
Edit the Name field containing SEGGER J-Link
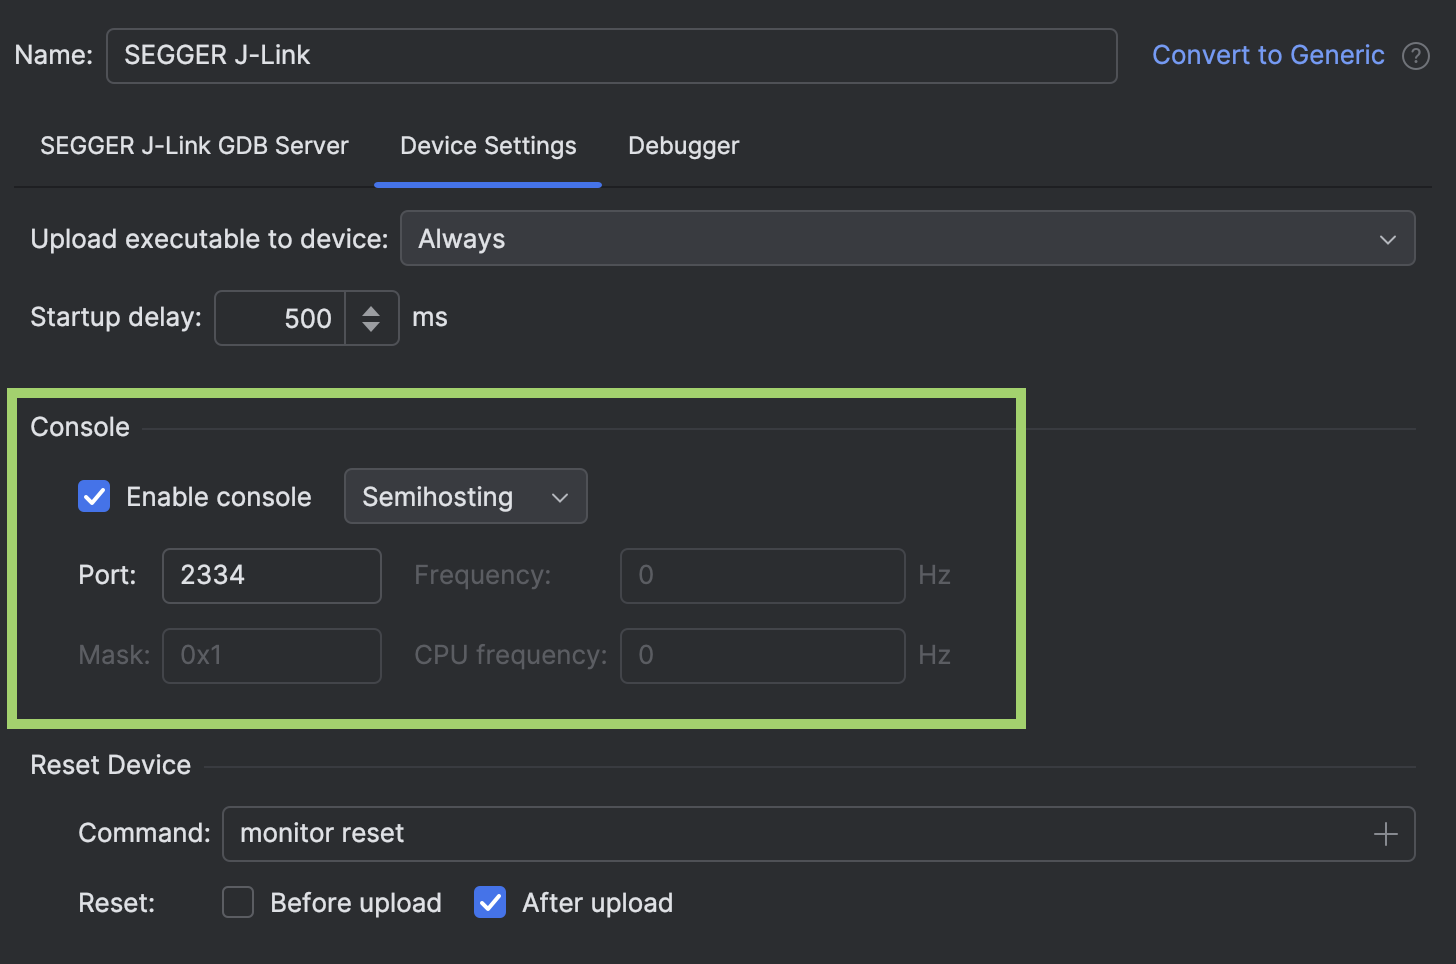pos(611,55)
